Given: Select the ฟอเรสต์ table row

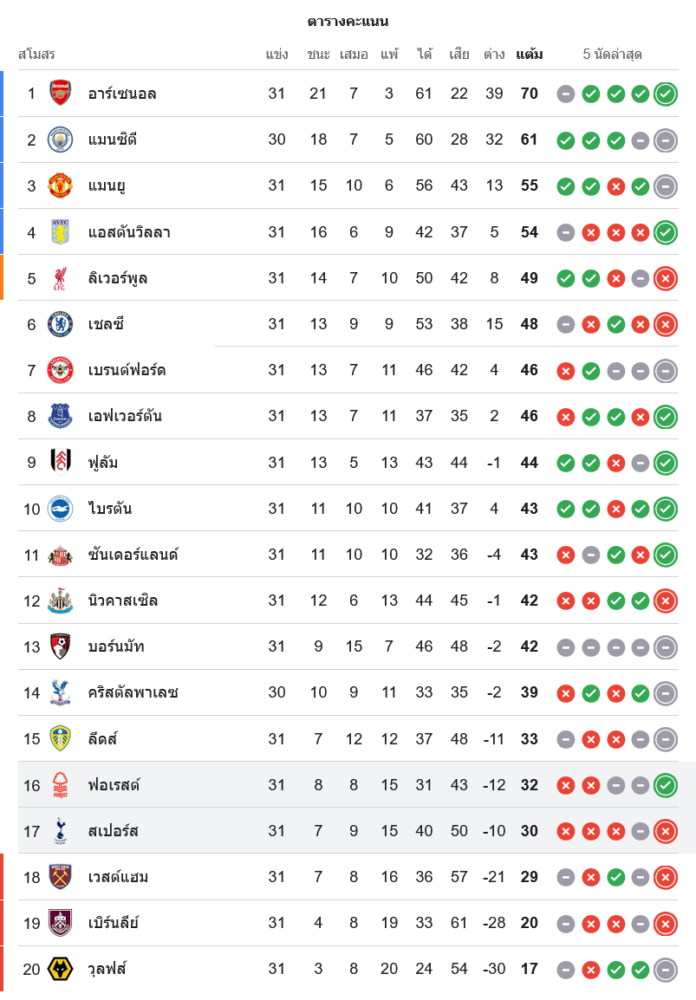Looking at the screenshot, I should (348, 785).
